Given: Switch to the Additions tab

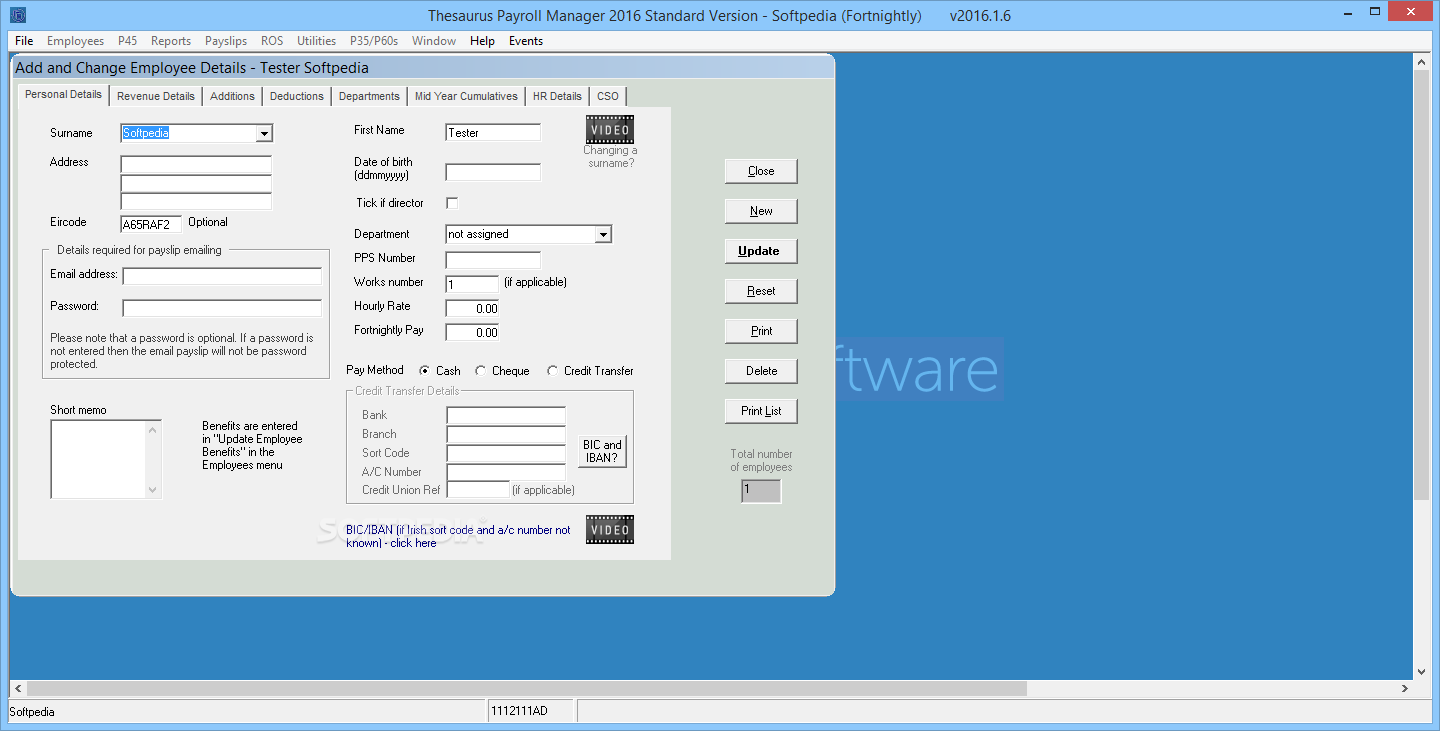Looking at the screenshot, I should point(233,96).
